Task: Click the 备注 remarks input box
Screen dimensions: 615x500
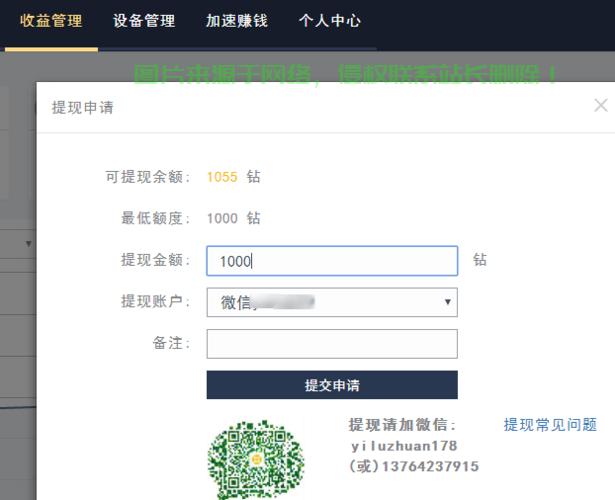Action: (331, 344)
